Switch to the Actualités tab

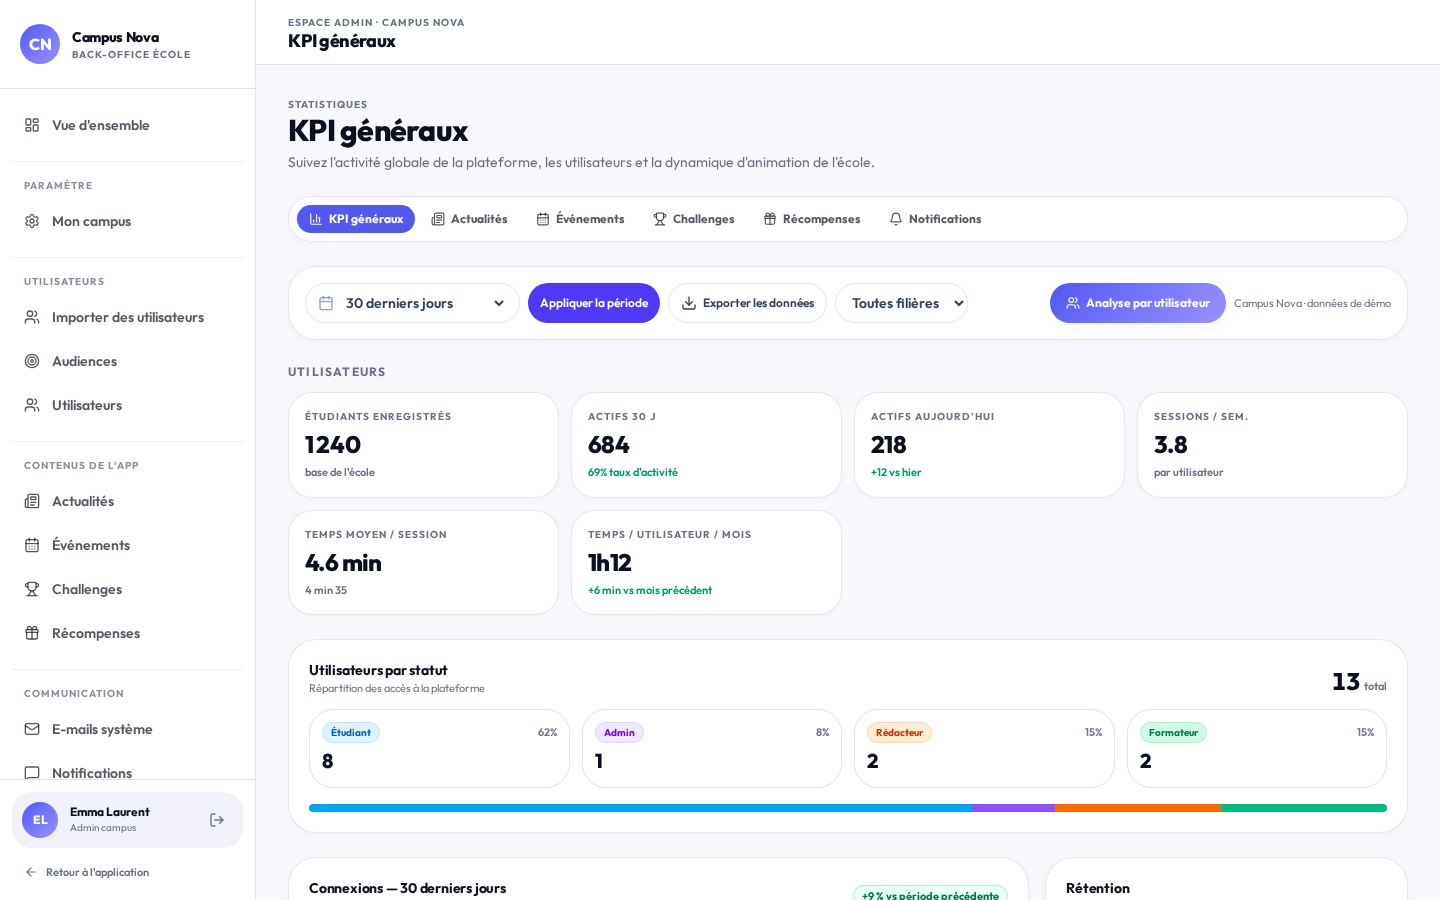click(469, 219)
